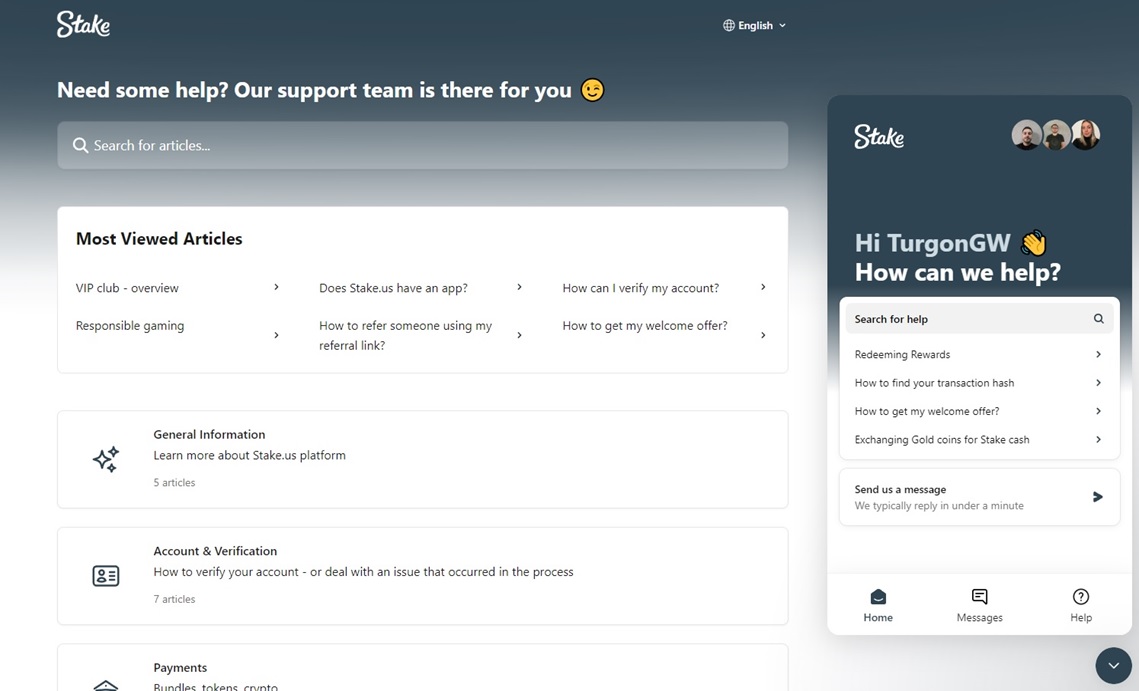Open Does Stake.us have an app article
Image resolution: width=1139 pixels, height=691 pixels.
[393, 288]
